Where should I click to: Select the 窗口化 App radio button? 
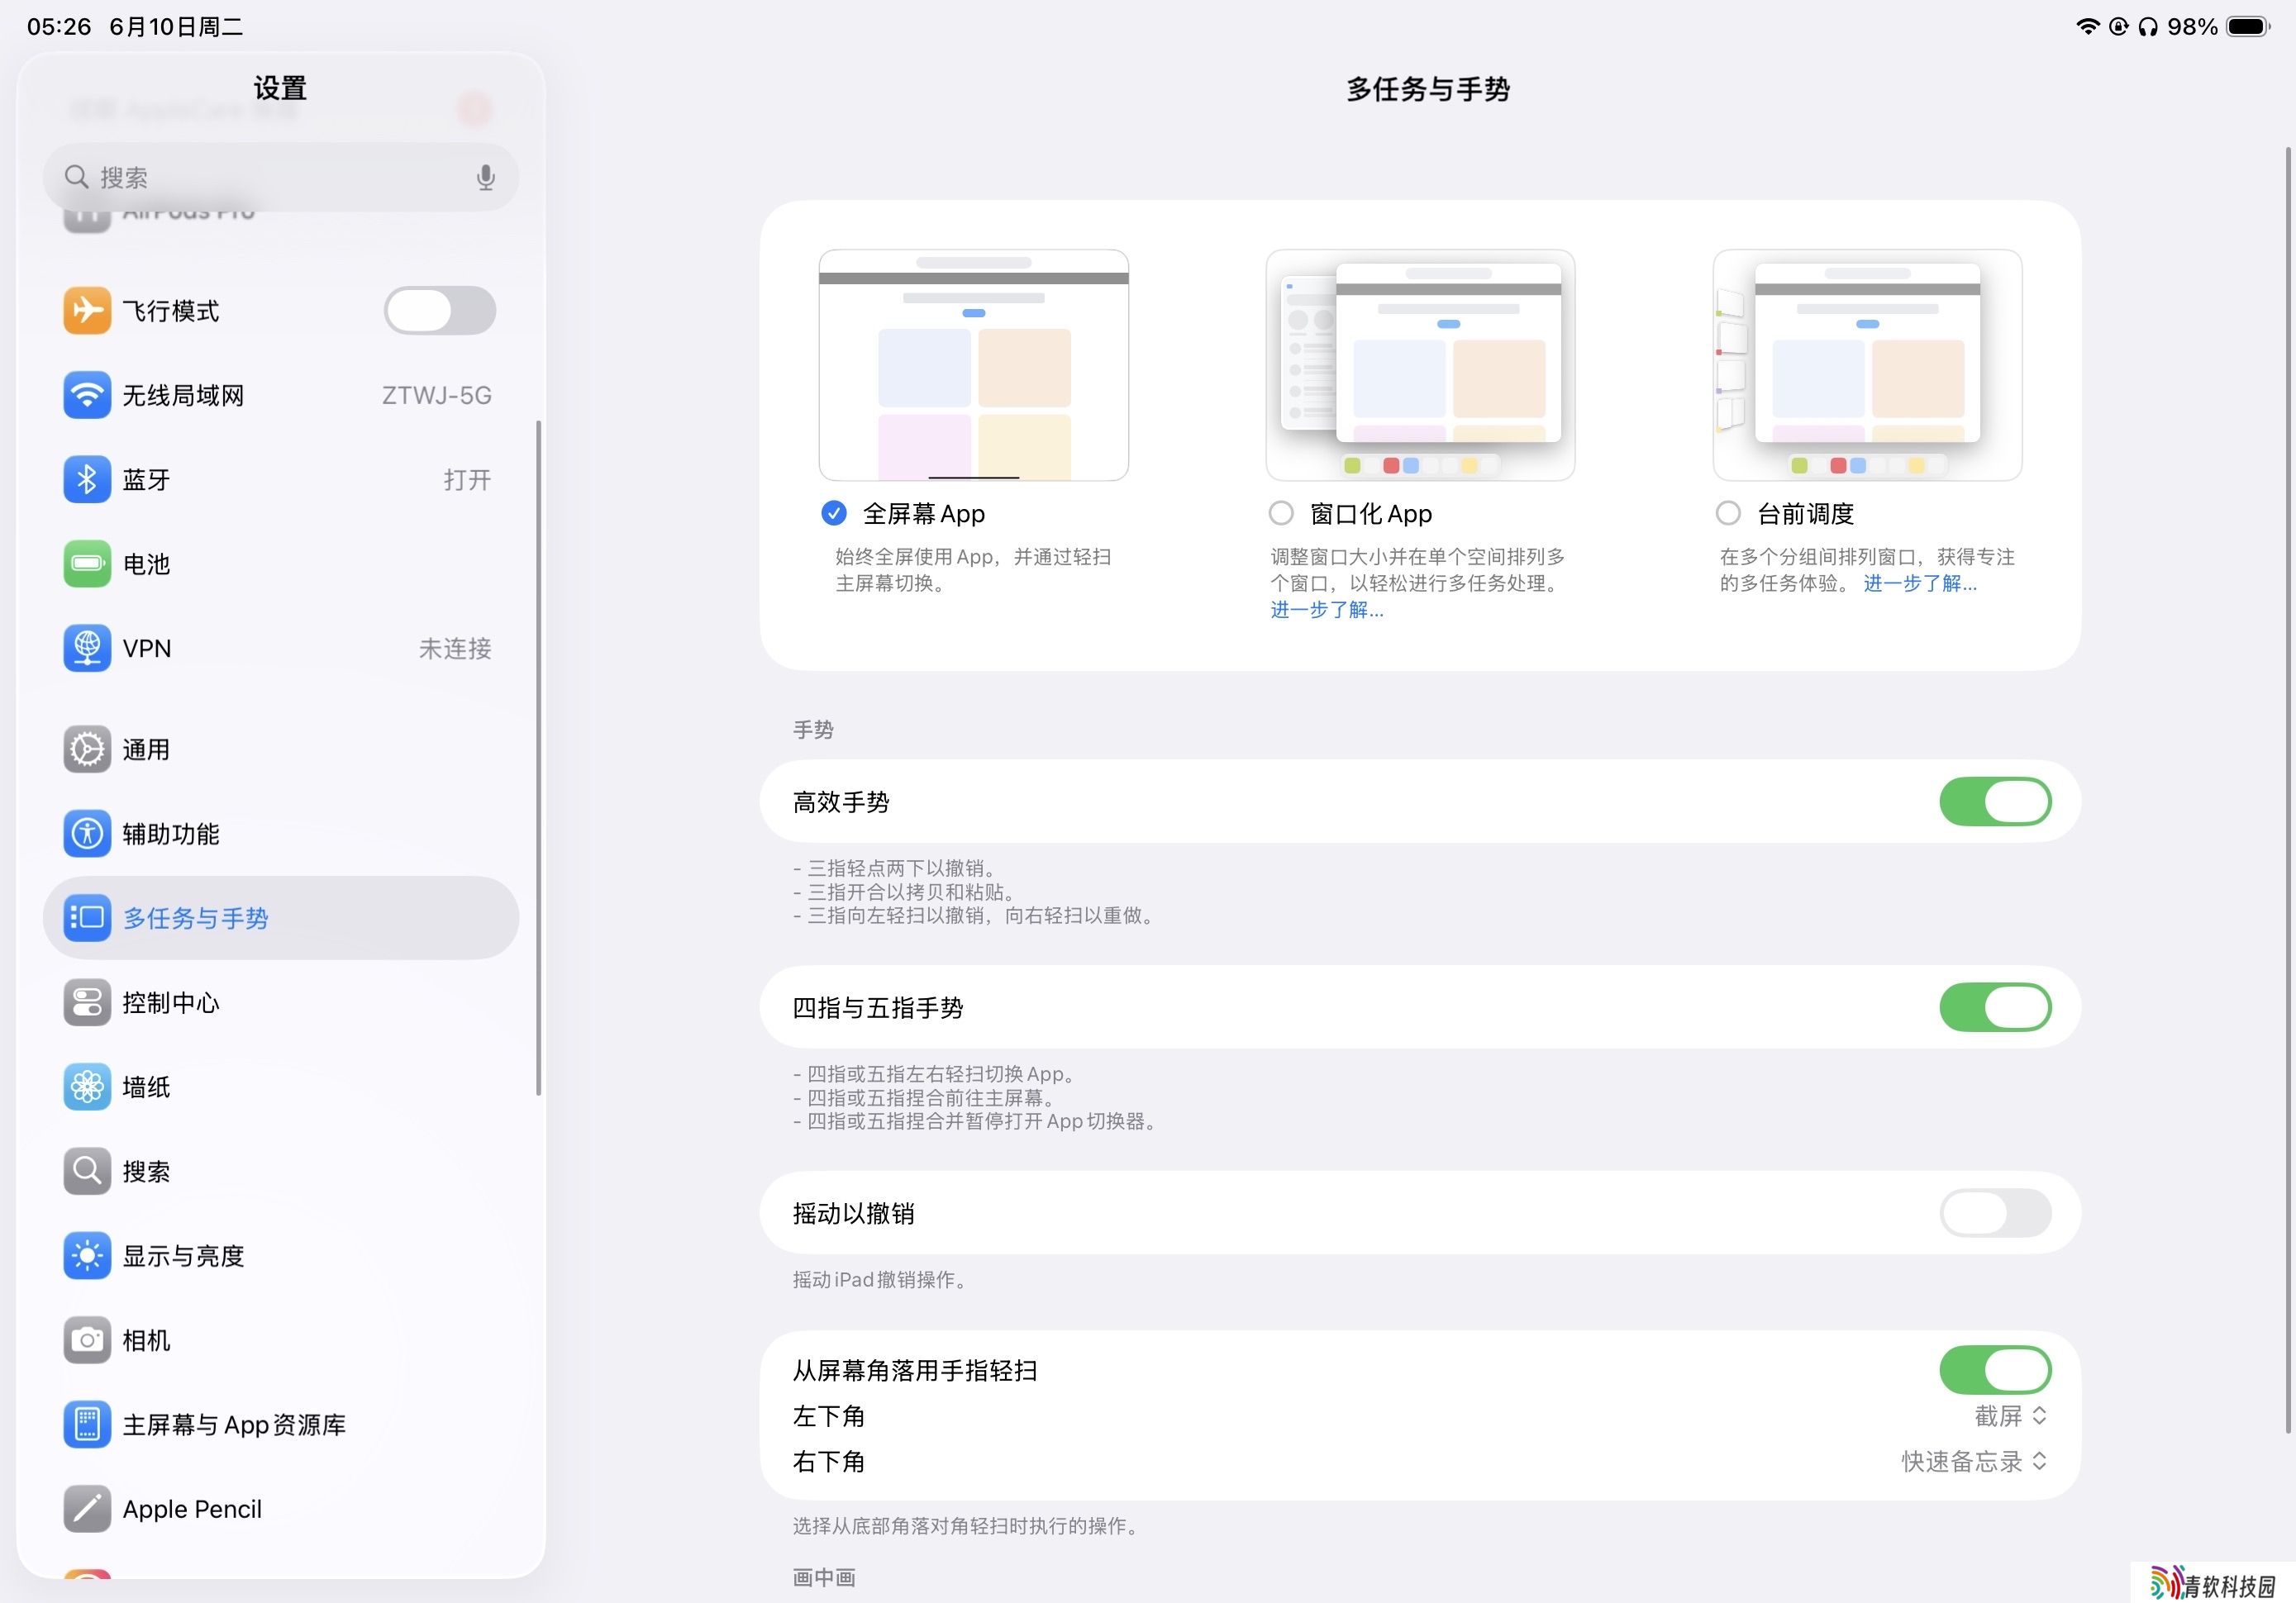[x=1280, y=513]
